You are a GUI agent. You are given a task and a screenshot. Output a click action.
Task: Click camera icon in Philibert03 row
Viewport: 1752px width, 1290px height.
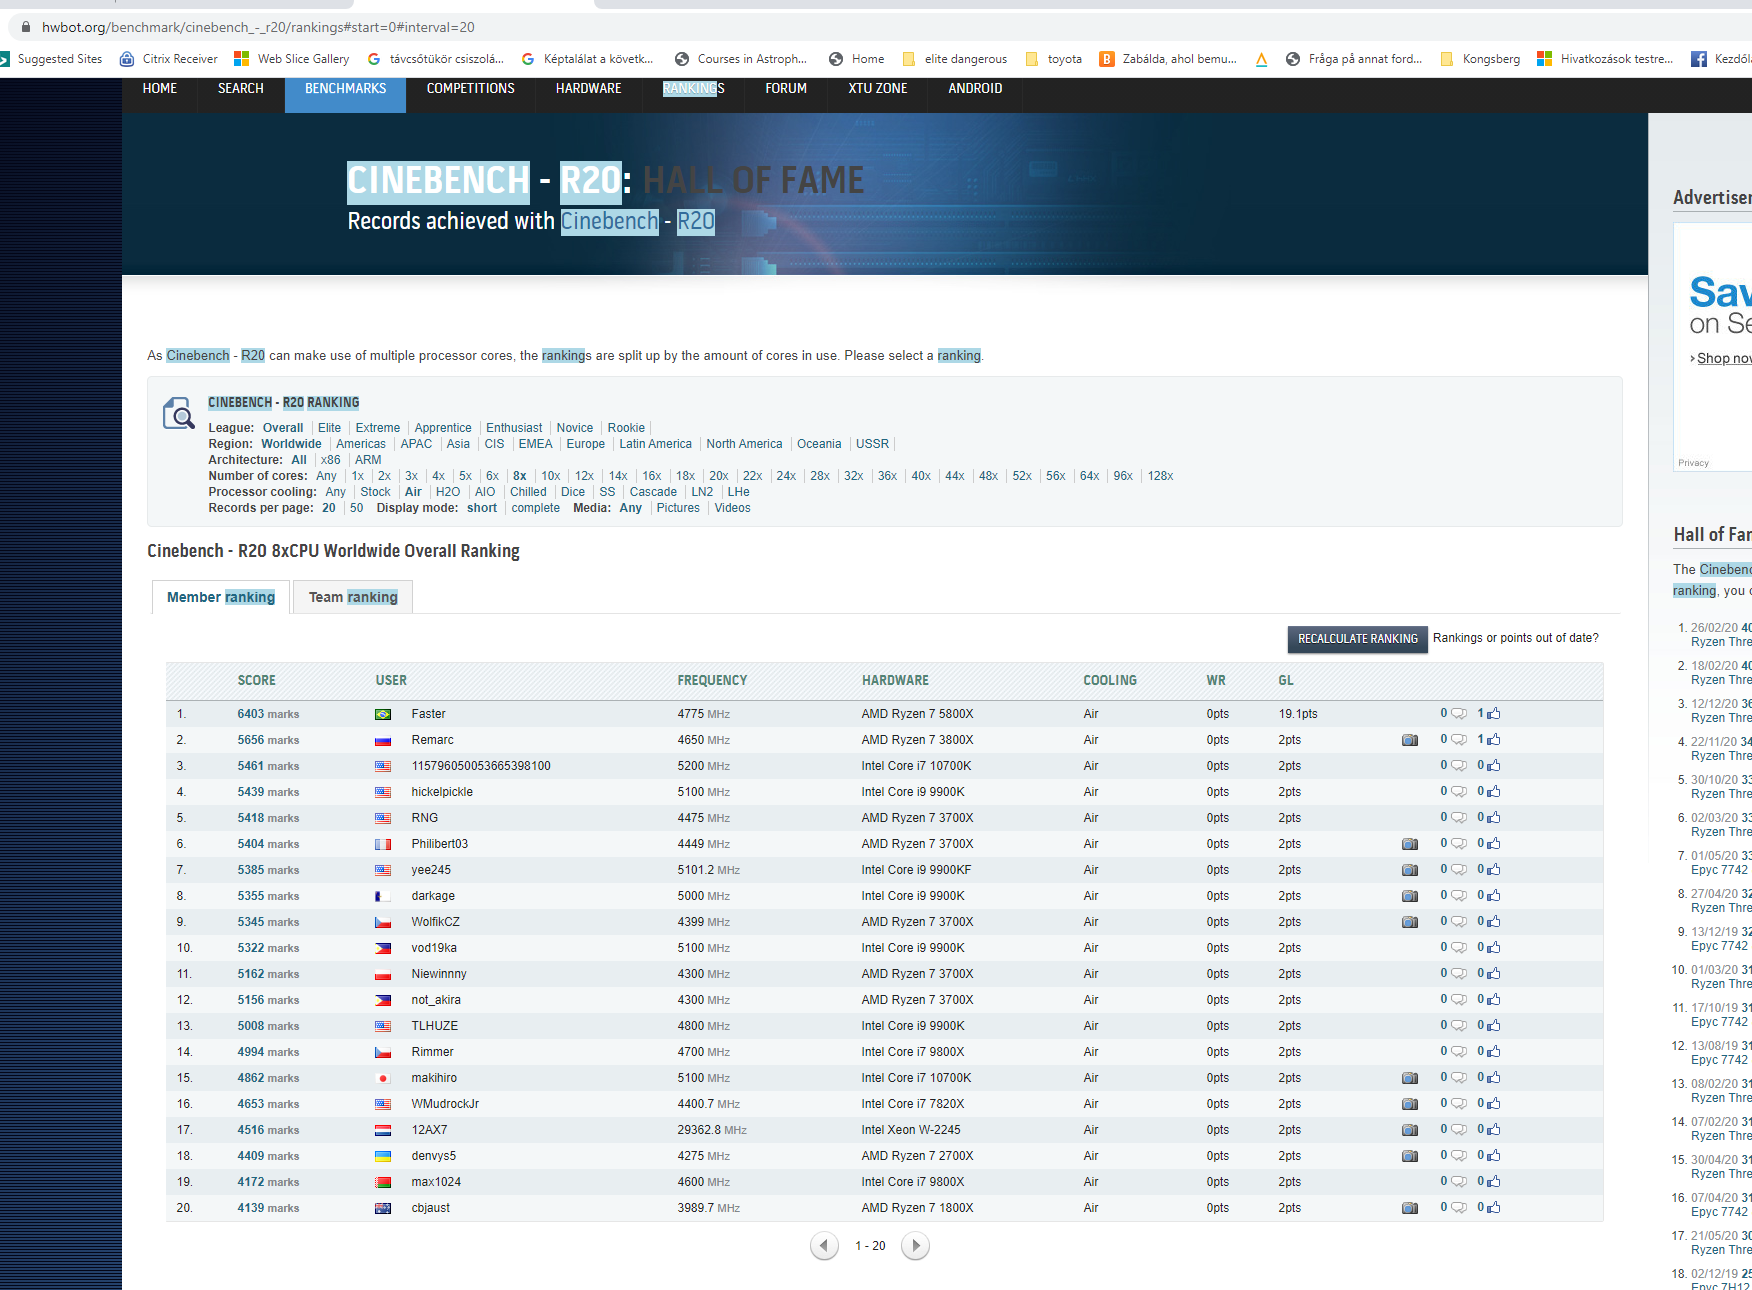pyautogui.click(x=1410, y=844)
